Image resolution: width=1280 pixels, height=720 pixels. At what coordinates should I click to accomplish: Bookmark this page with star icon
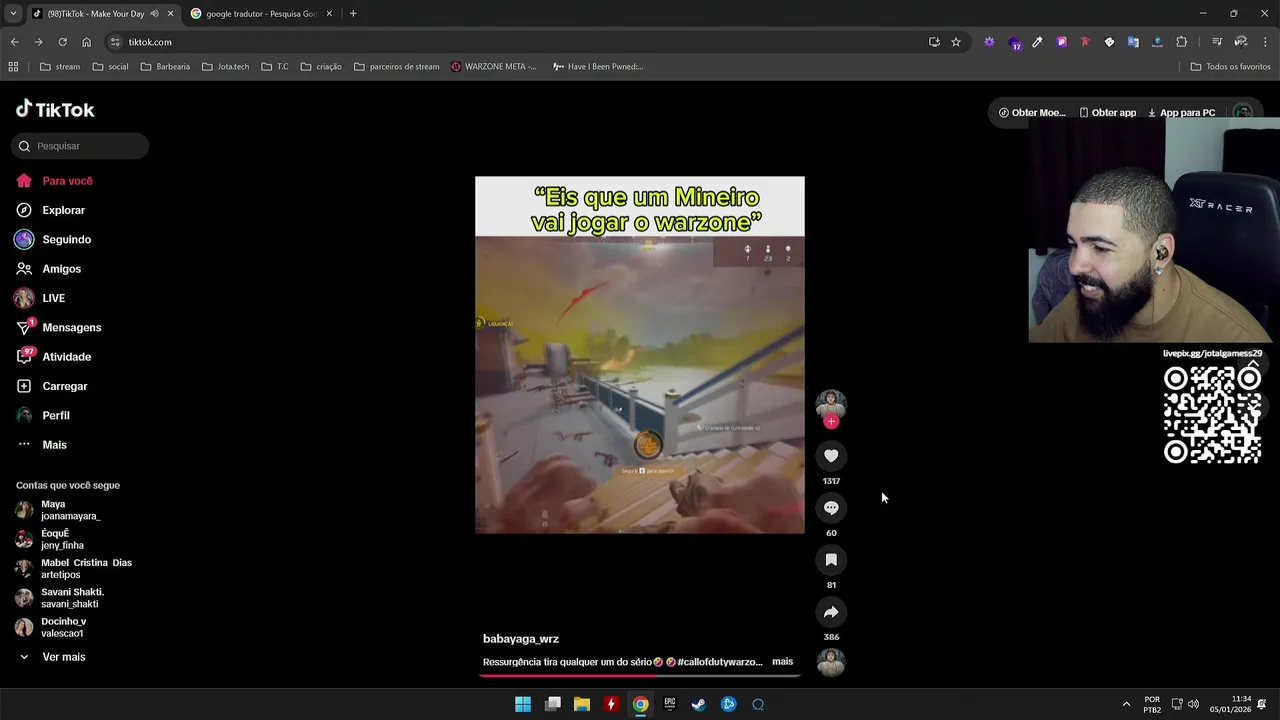tap(956, 42)
